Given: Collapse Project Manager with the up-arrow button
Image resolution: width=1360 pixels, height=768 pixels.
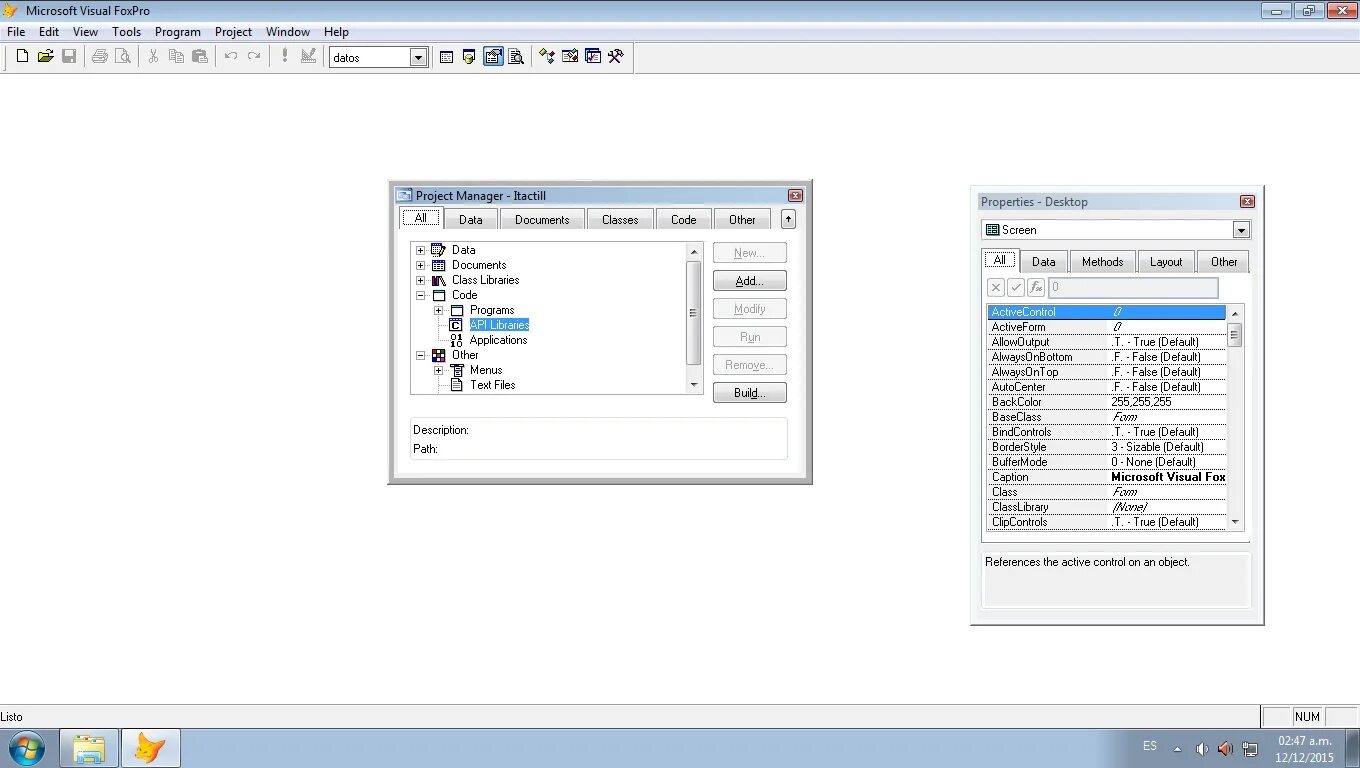Looking at the screenshot, I should click(788, 219).
